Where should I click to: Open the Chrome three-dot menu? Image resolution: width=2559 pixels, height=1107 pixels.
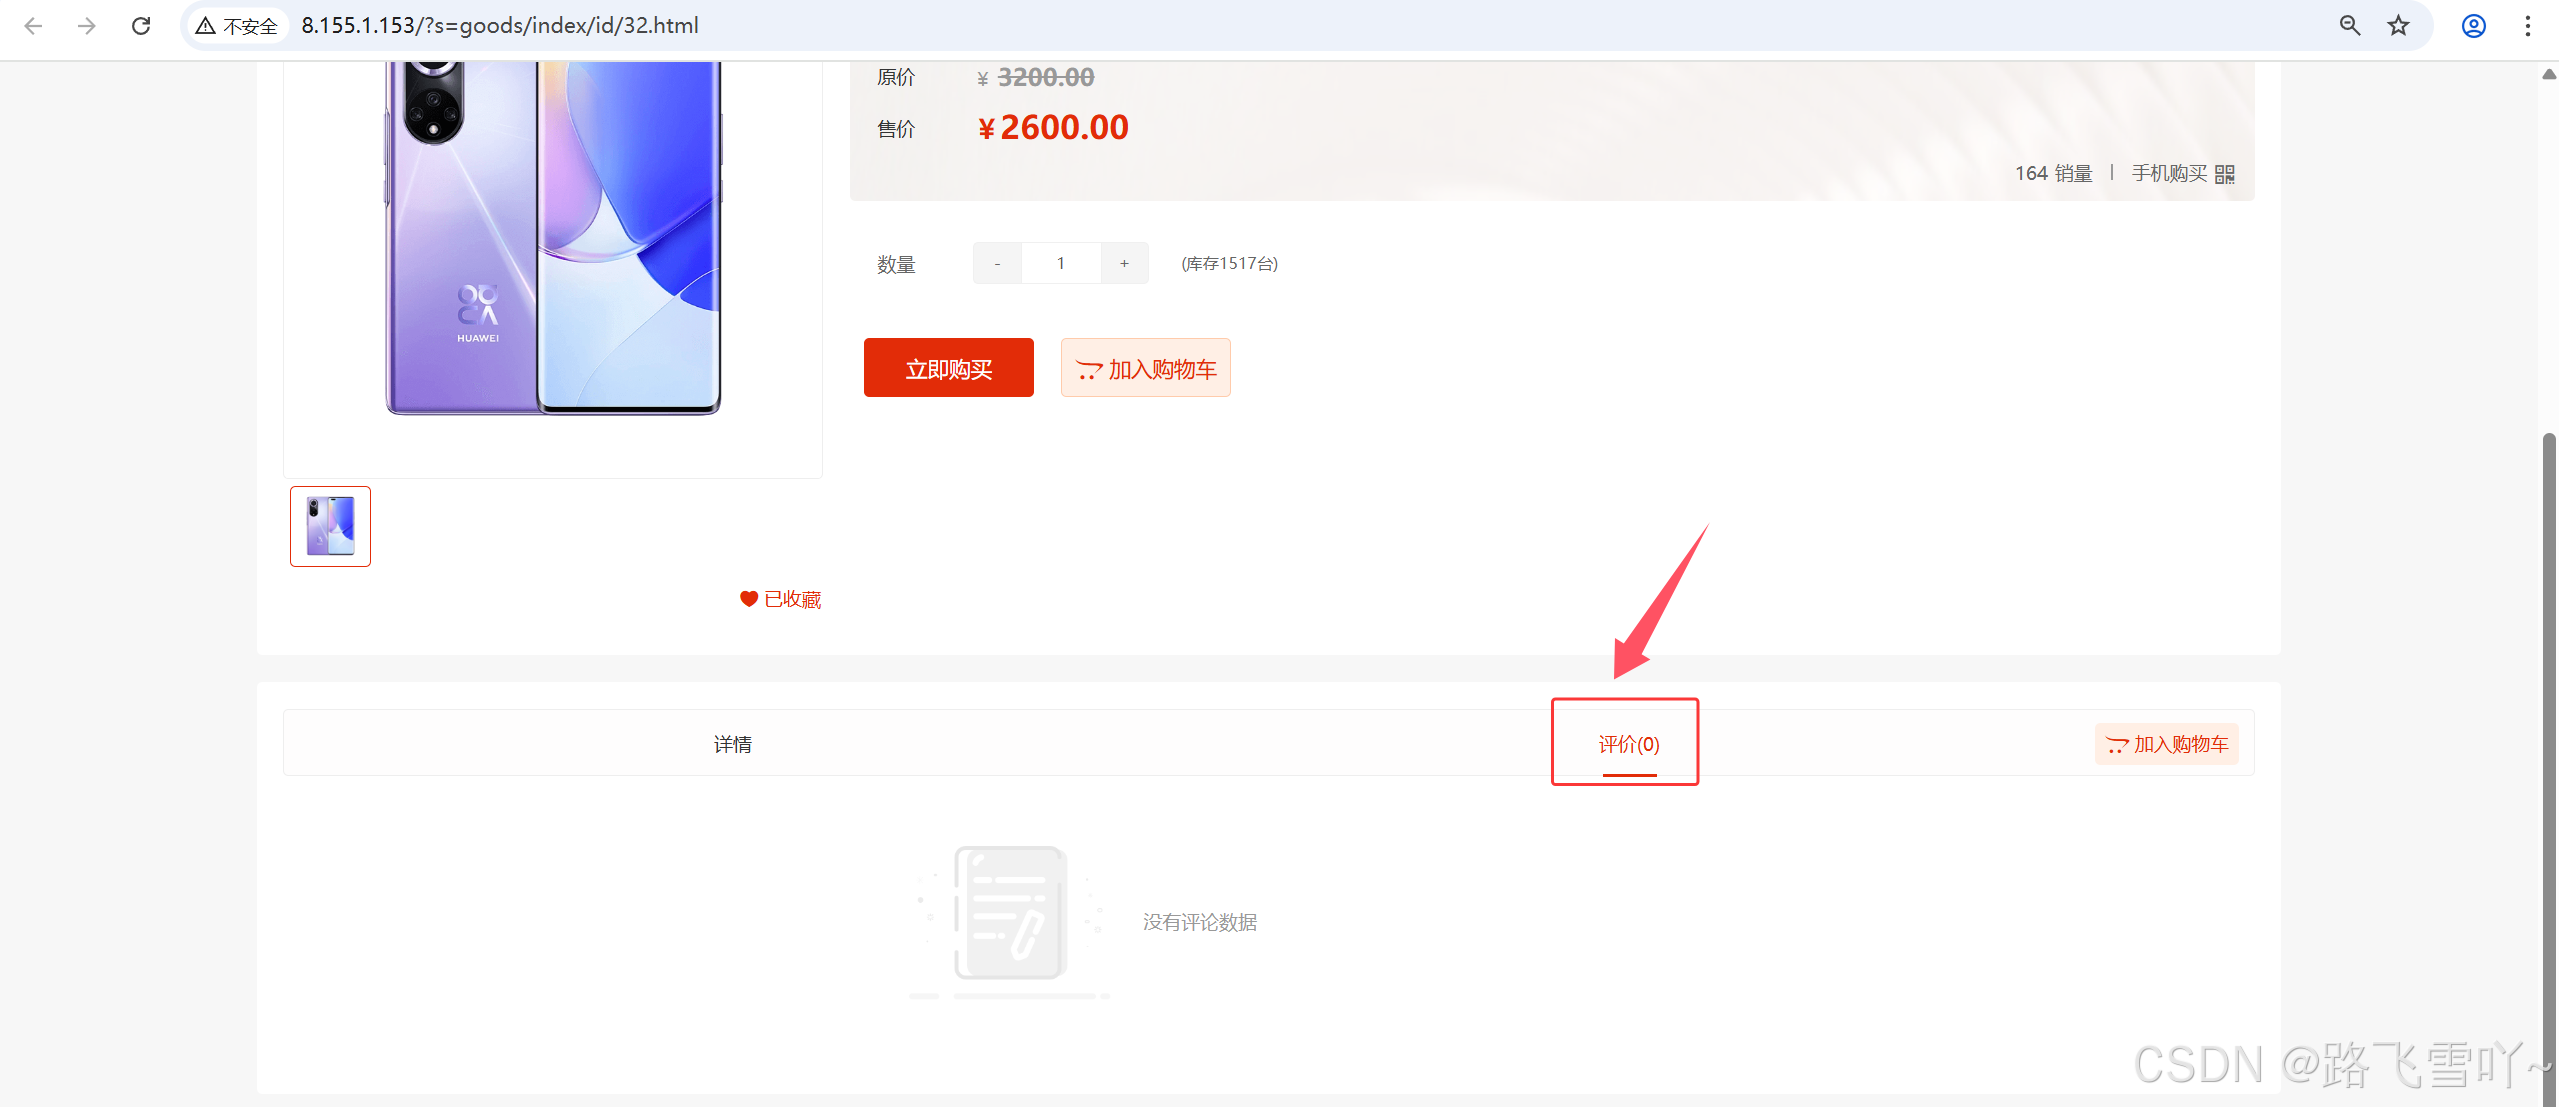pos(2527,26)
